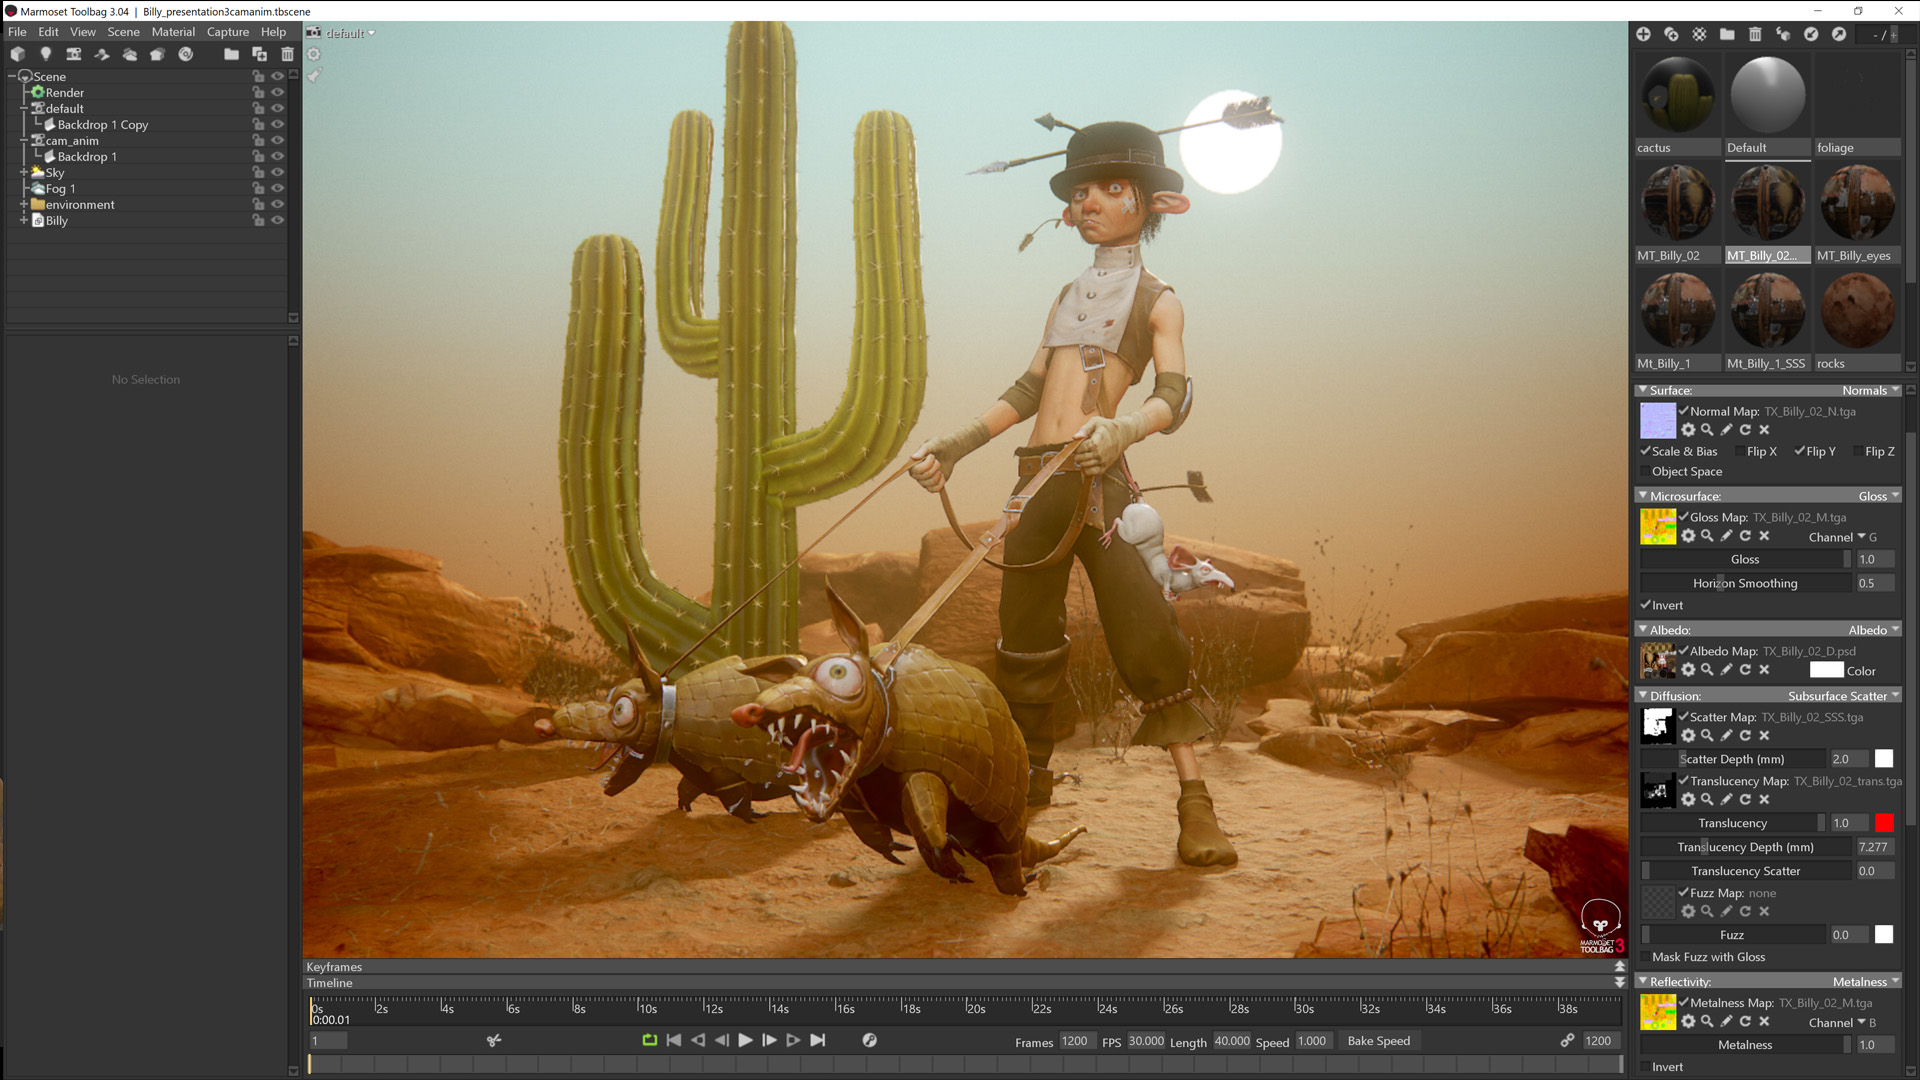The width and height of the screenshot is (1920, 1080).
Task: Toggle lock on Sky object
Action: coord(258,173)
